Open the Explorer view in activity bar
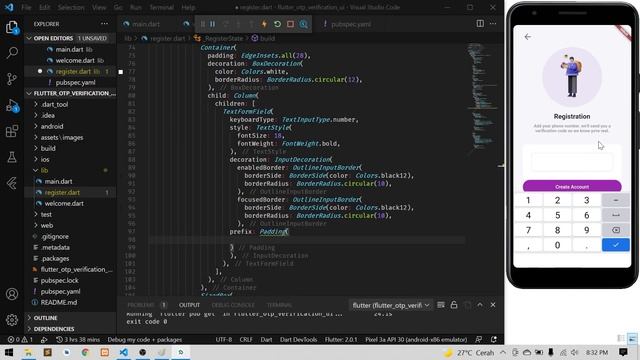Viewport: 640px width, 360px height. tap(12, 28)
